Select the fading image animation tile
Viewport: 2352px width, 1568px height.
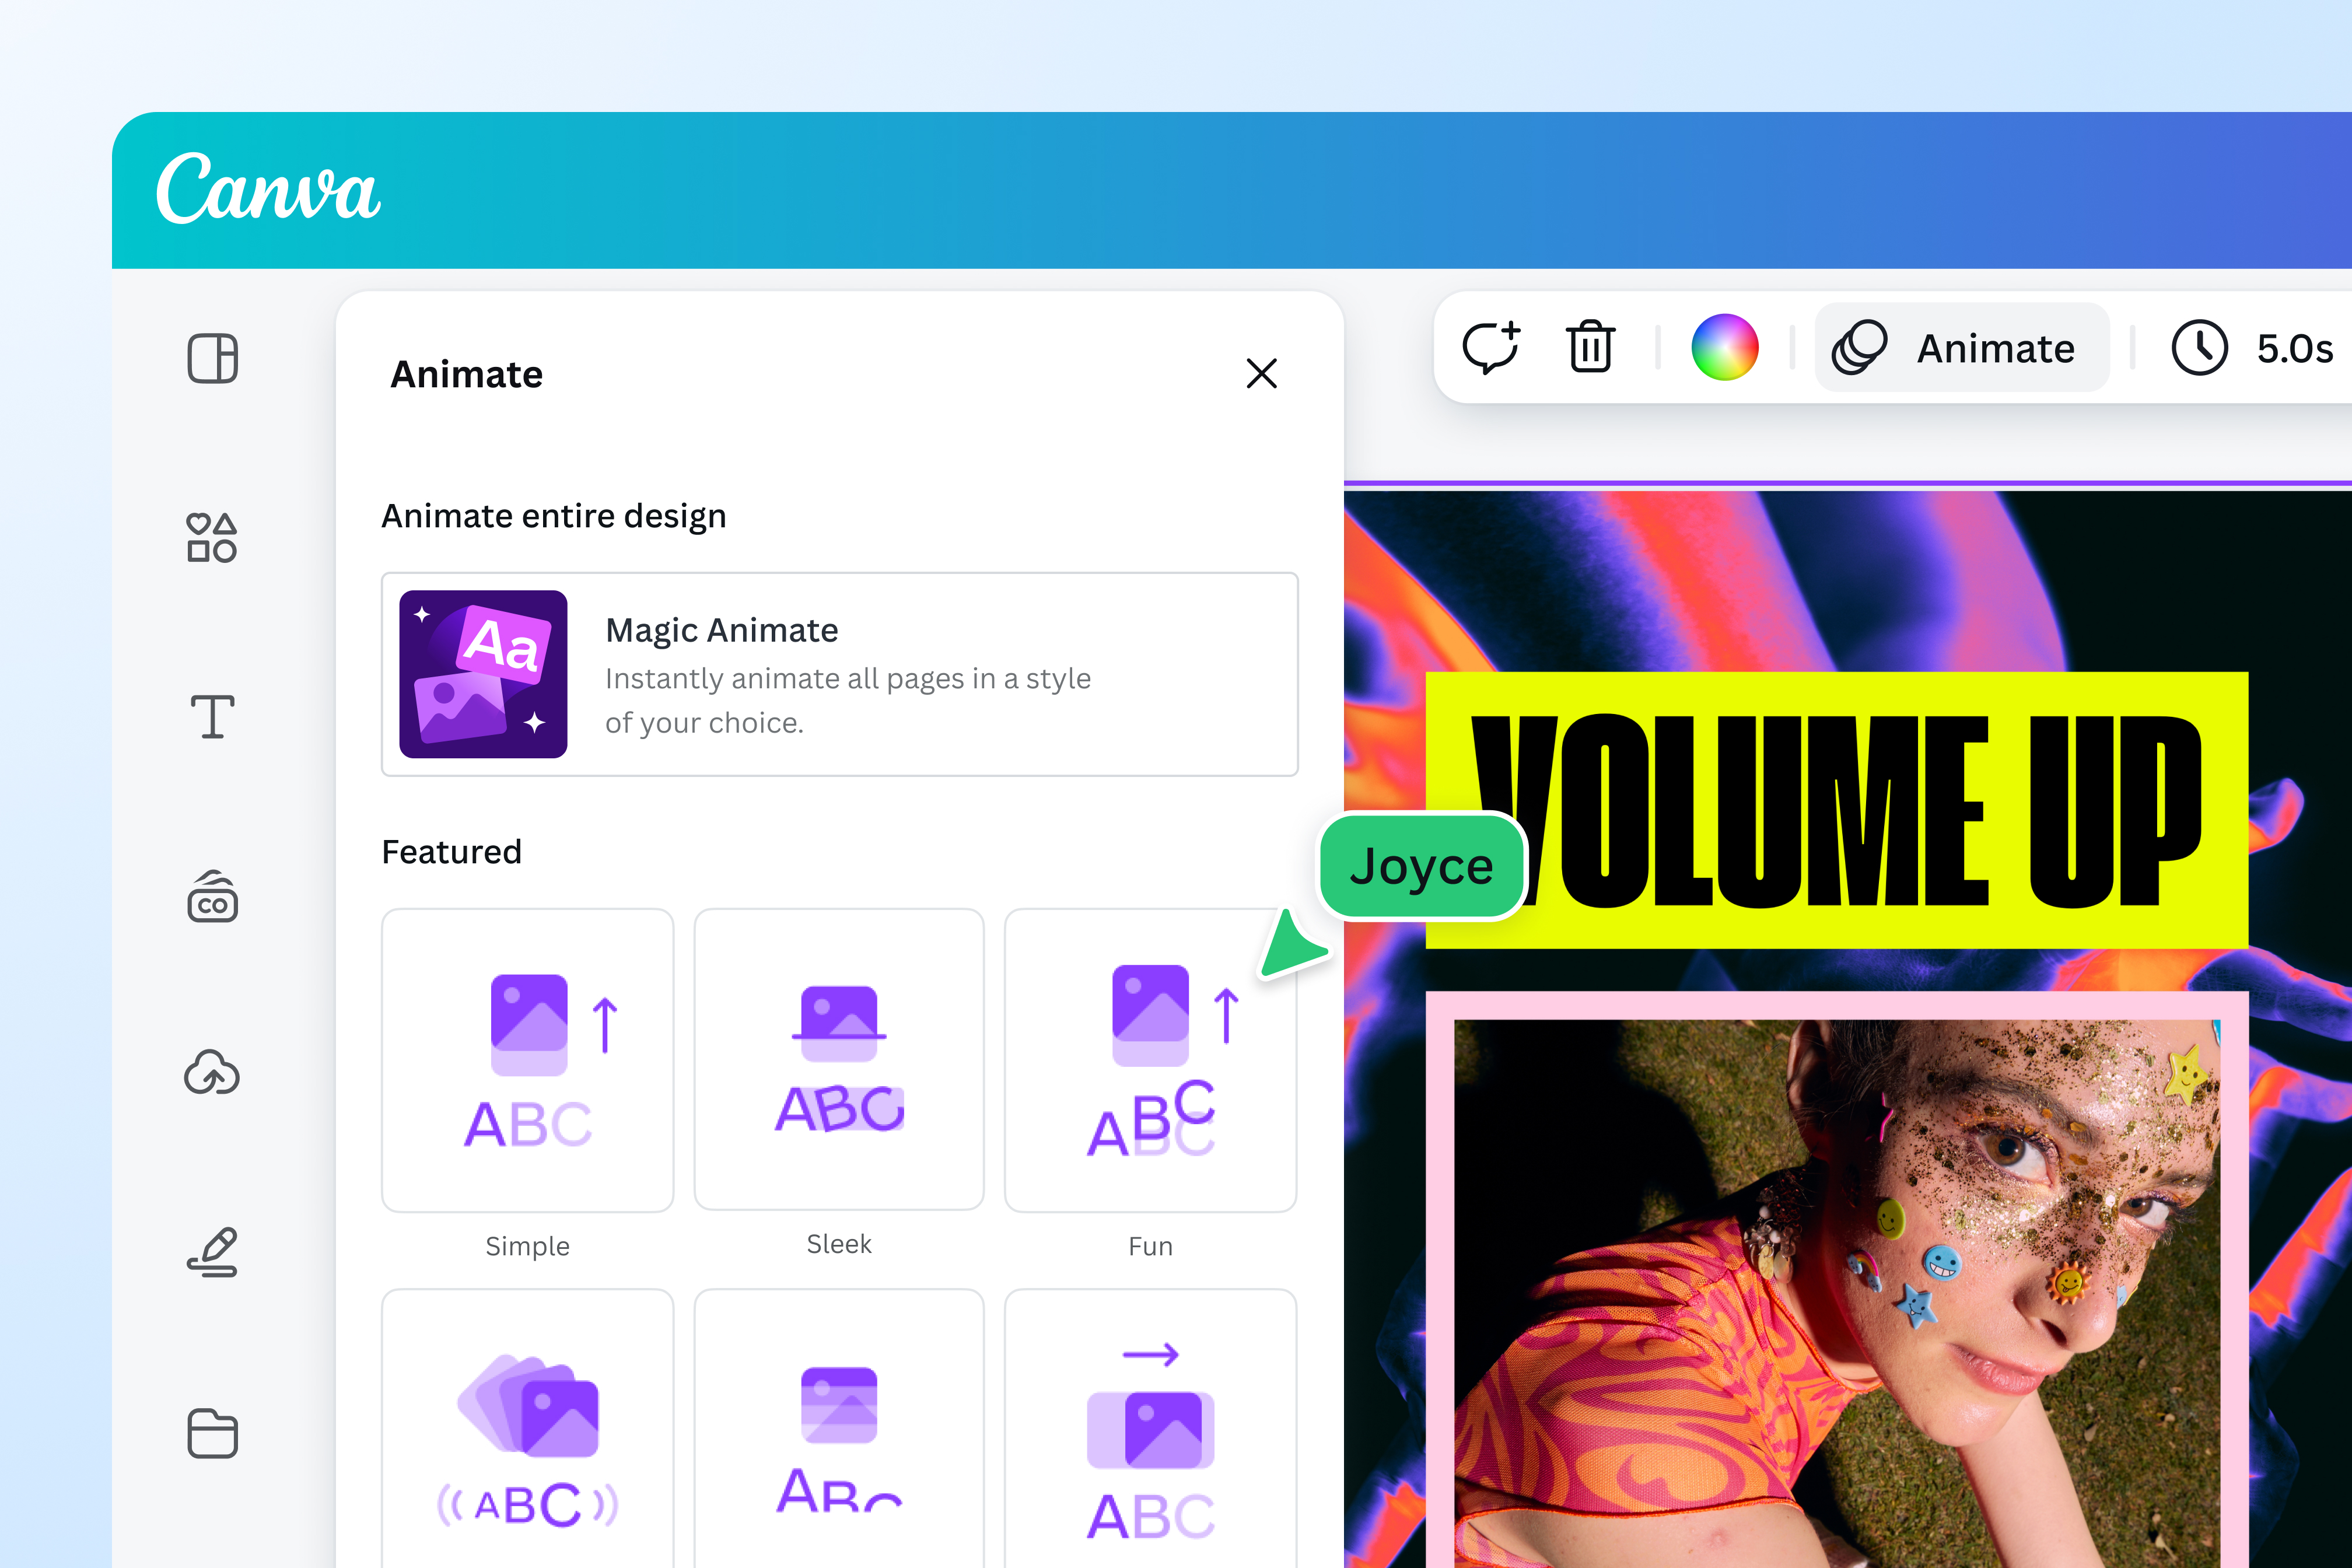click(x=839, y=1428)
